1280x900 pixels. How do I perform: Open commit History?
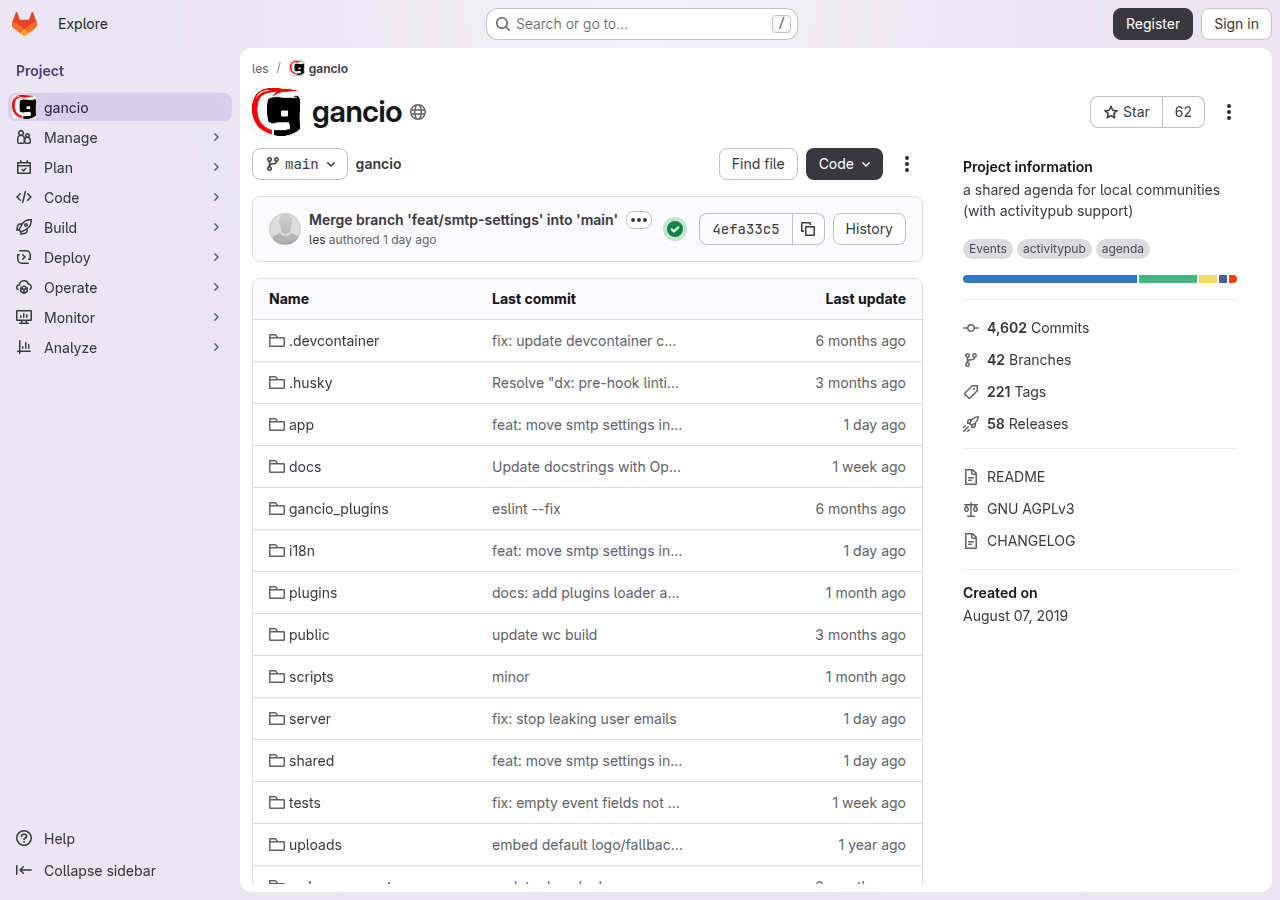point(869,229)
